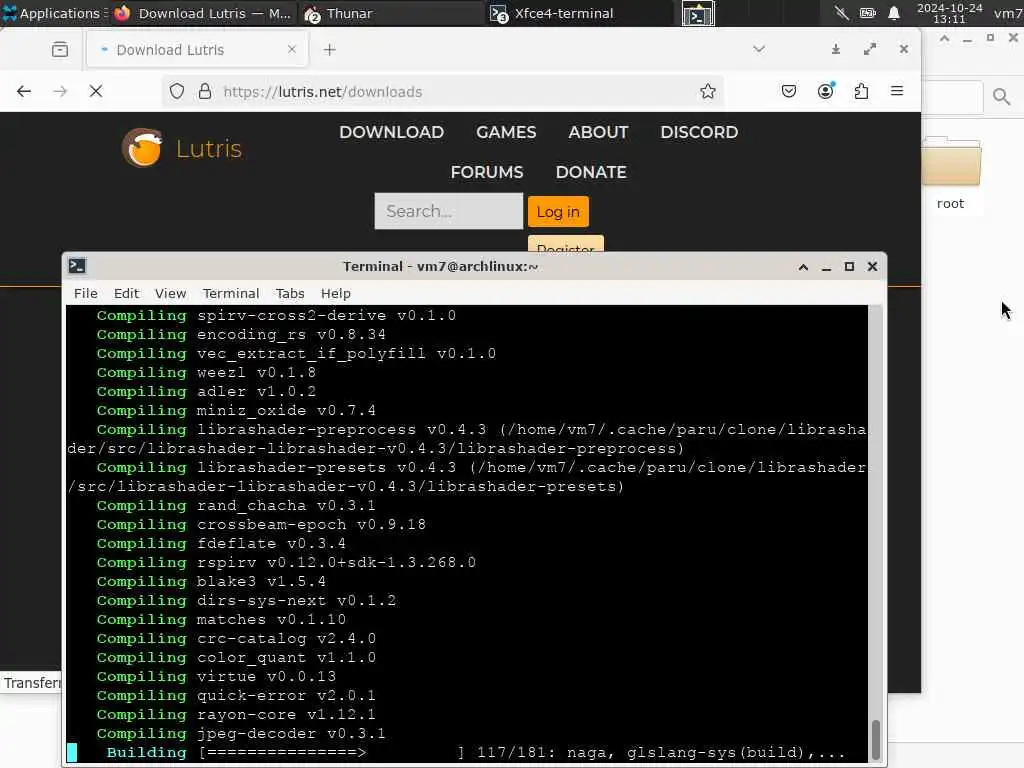Viewport: 1024px width, 768px height.
Task: Open the tracking protection shield icon
Action: [x=177, y=91]
